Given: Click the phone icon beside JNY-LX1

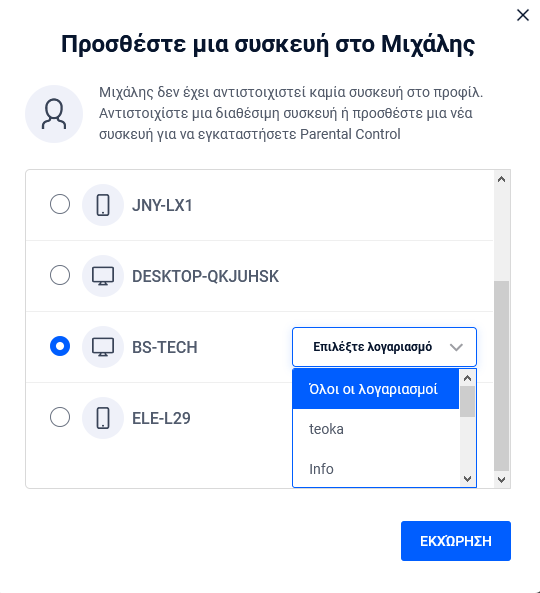Looking at the screenshot, I should click(x=103, y=205).
